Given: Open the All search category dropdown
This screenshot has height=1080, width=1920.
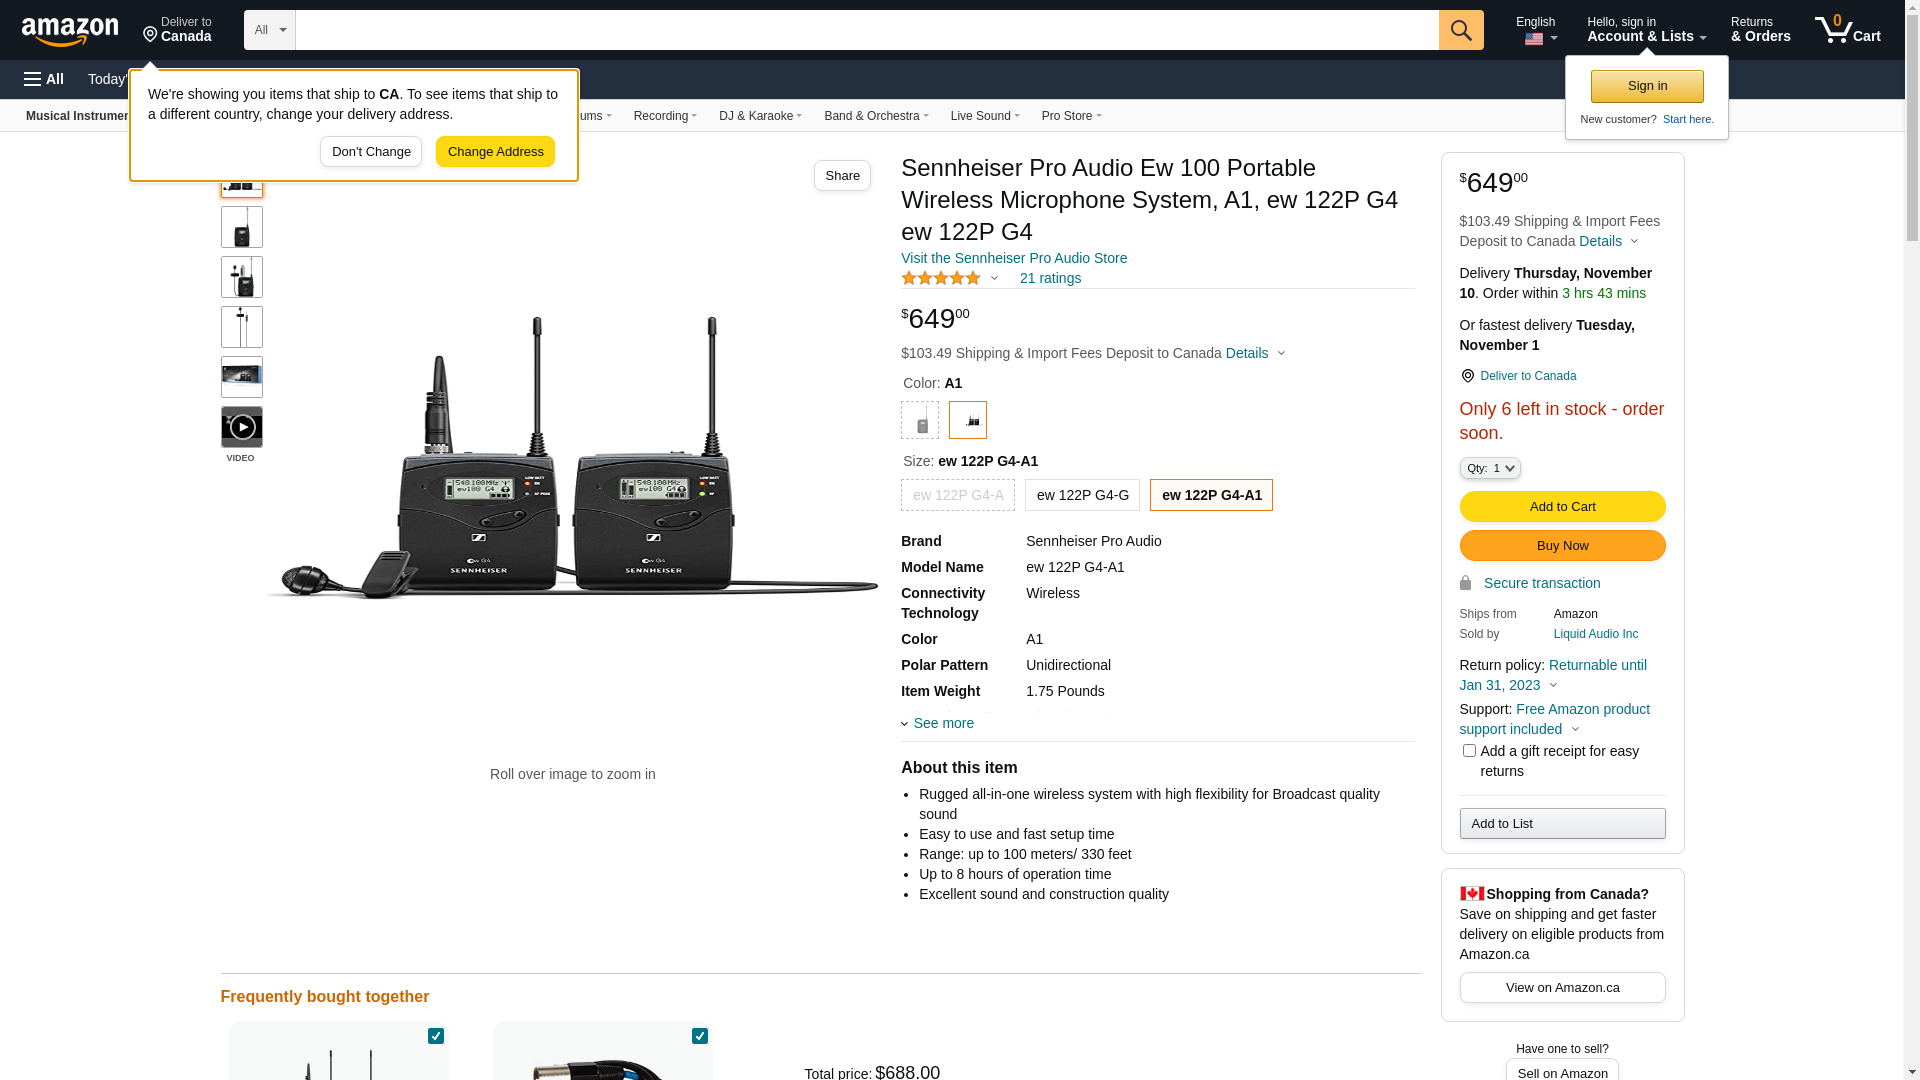Looking at the screenshot, I should click(270, 30).
